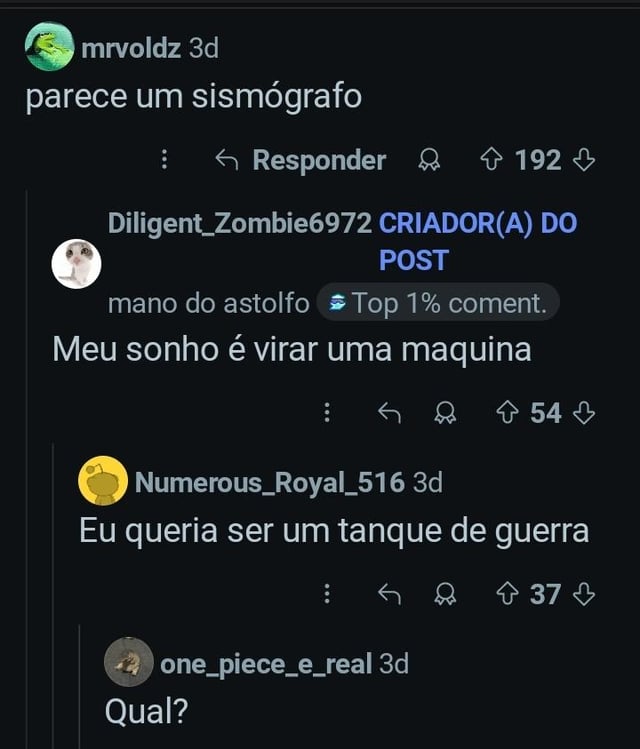Award Diligent_Zombie6972's comment
The width and height of the screenshot is (640, 749).
(444, 412)
